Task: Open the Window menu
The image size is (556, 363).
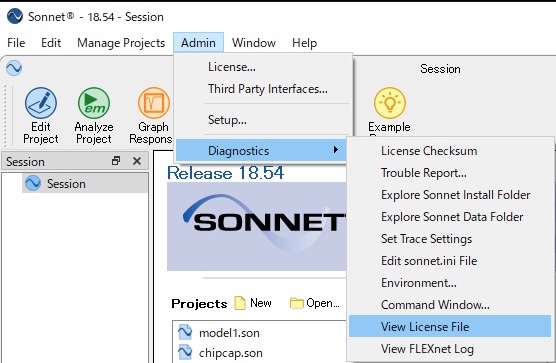Action: coord(254,43)
